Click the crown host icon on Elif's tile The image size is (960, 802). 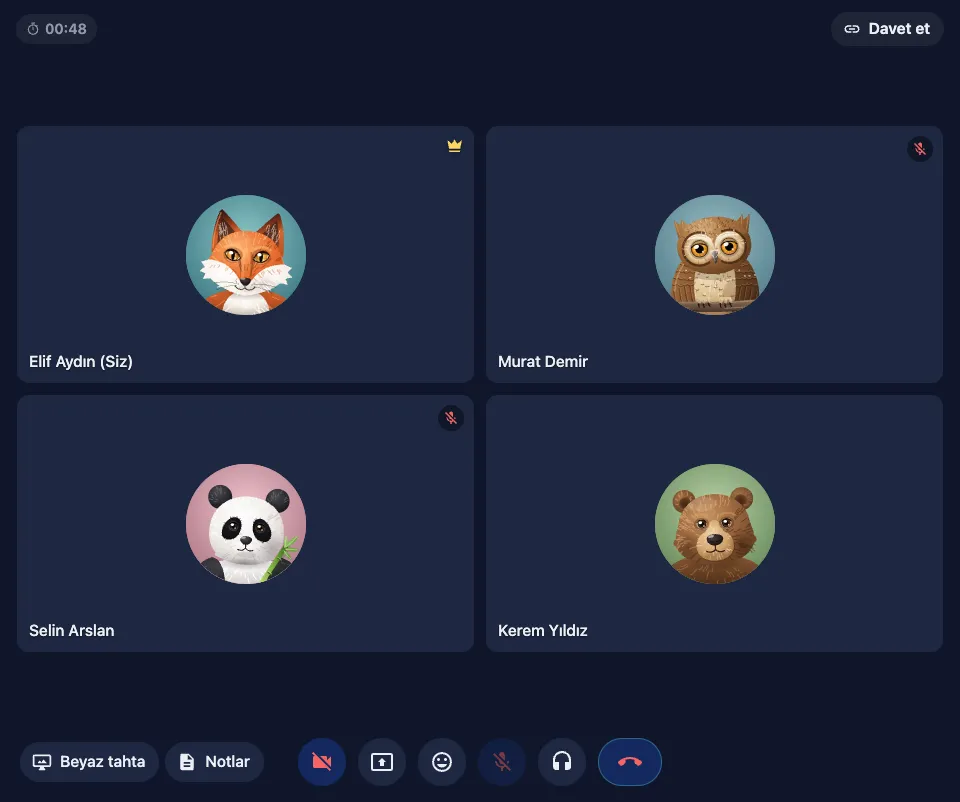tap(454, 146)
